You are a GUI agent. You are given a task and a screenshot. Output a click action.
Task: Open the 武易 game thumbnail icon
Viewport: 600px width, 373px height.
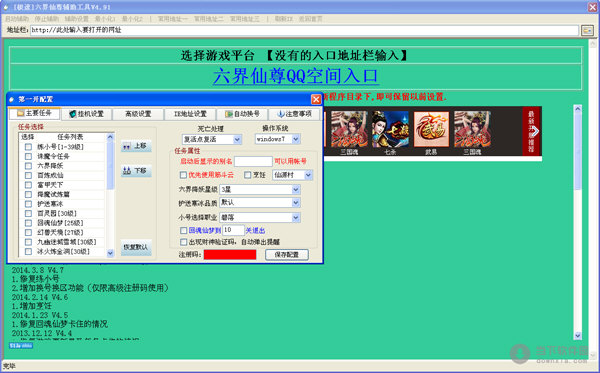431,129
